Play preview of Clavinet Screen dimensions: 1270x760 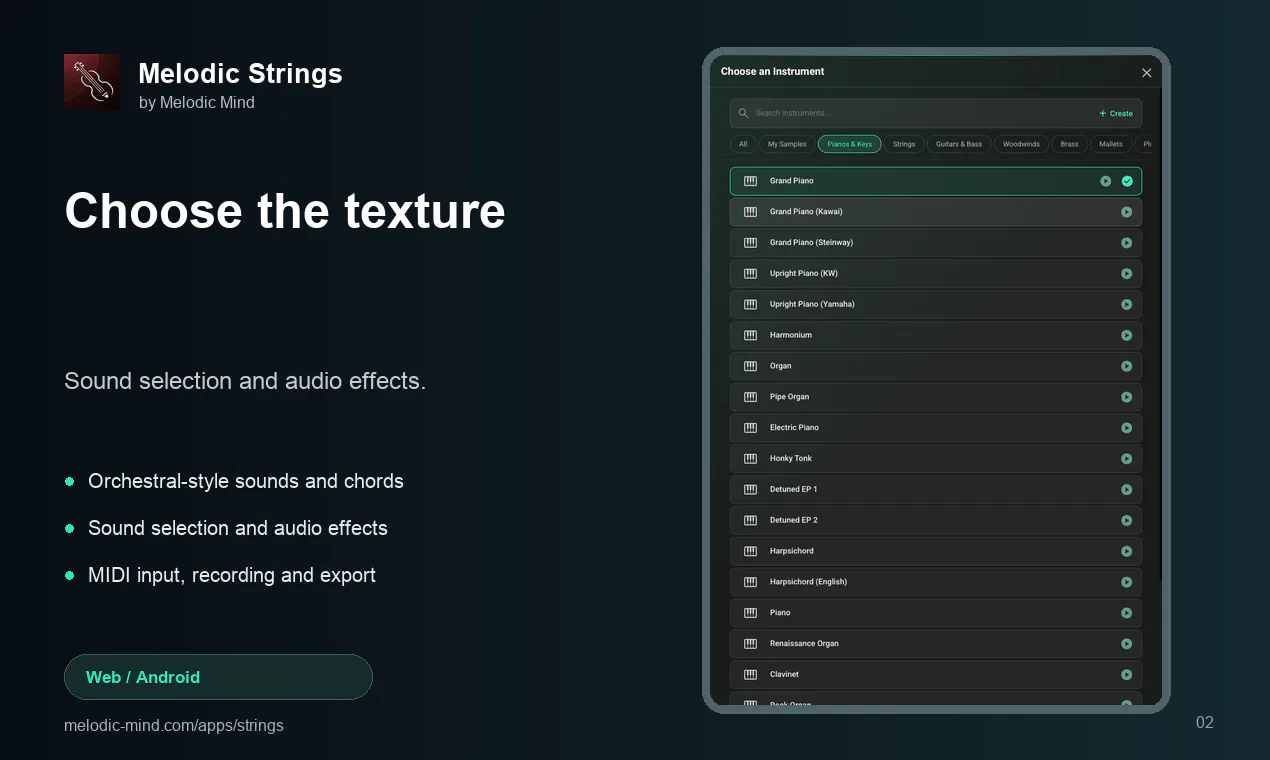[x=1126, y=675]
